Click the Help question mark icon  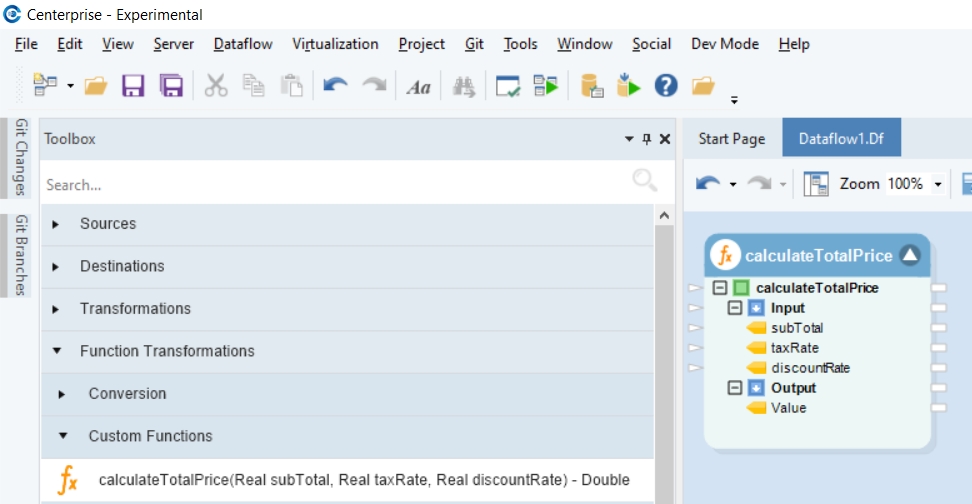click(x=666, y=86)
